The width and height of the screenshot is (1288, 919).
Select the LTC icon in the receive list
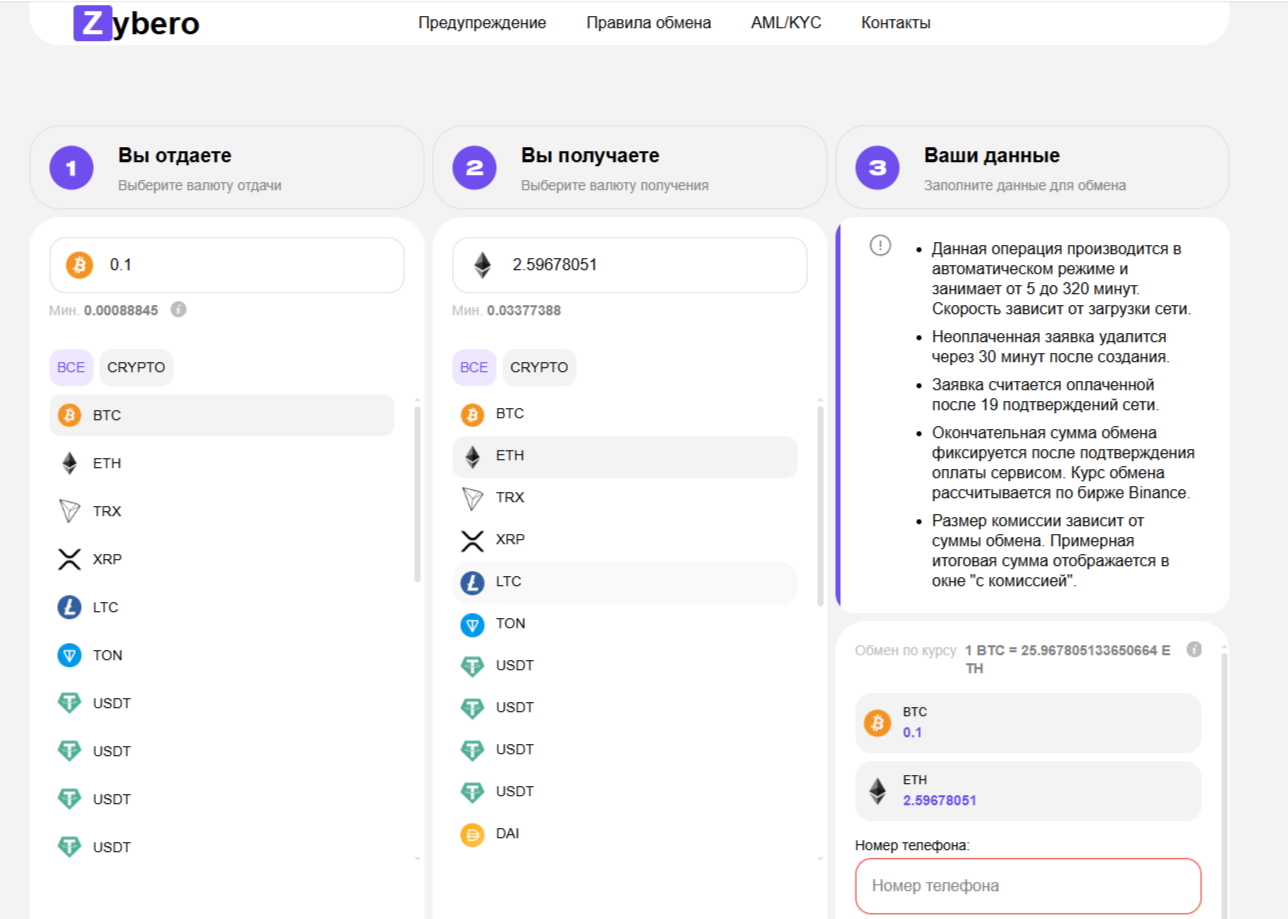tap(472, 582)
